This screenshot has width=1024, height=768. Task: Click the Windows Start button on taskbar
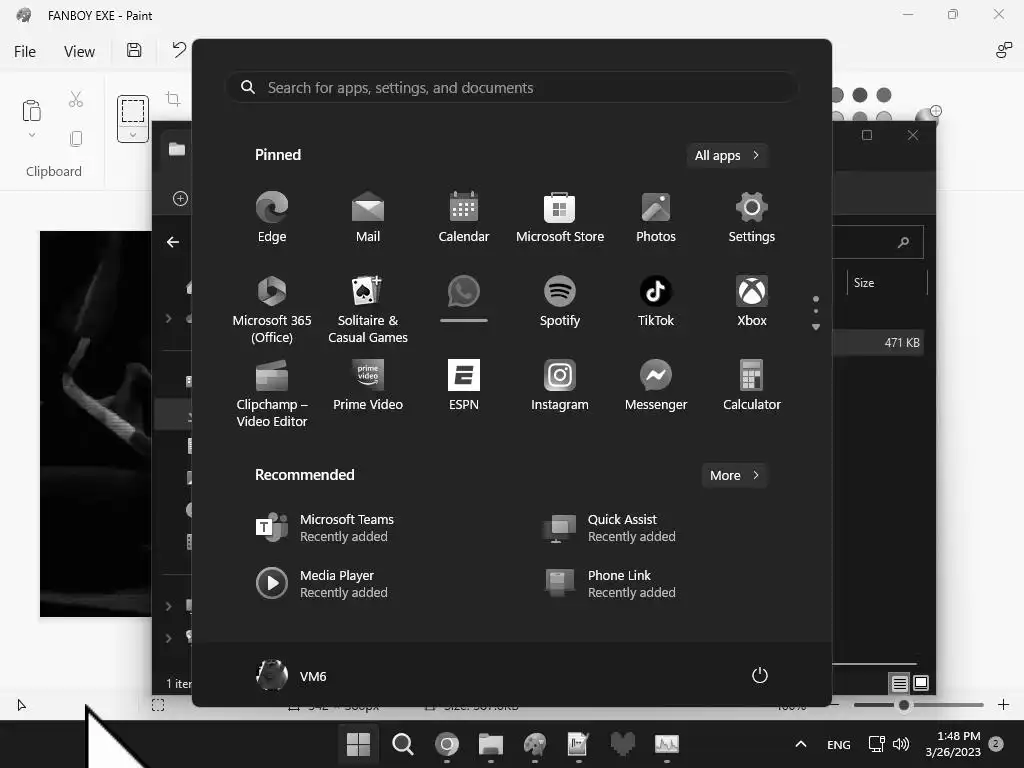click(359, 744)
